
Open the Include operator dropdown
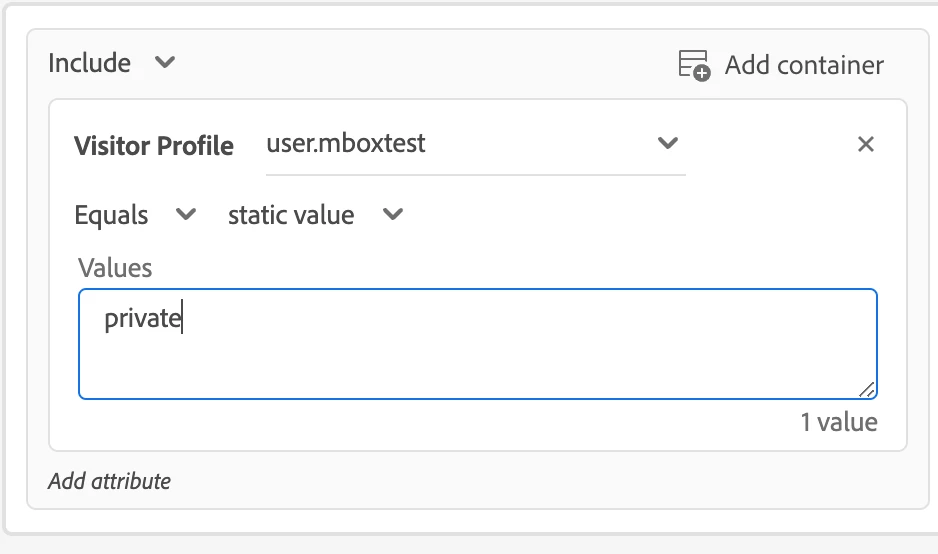pos(111,63)
